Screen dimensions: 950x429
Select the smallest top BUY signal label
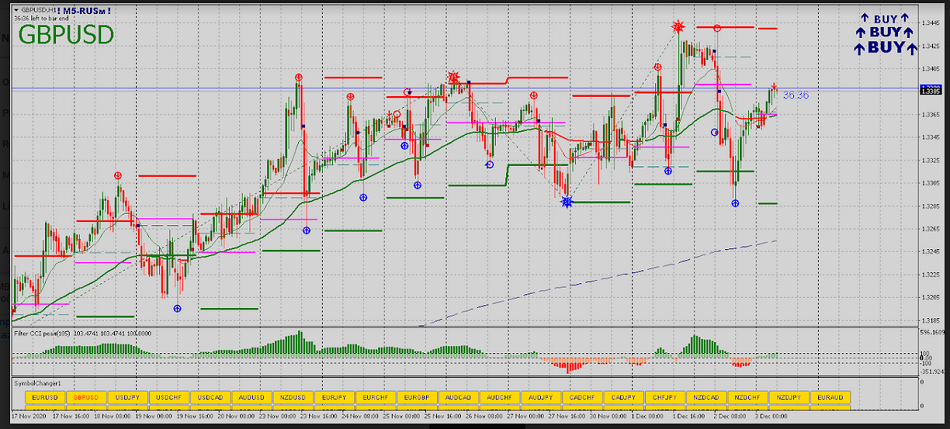click(885, 18)
